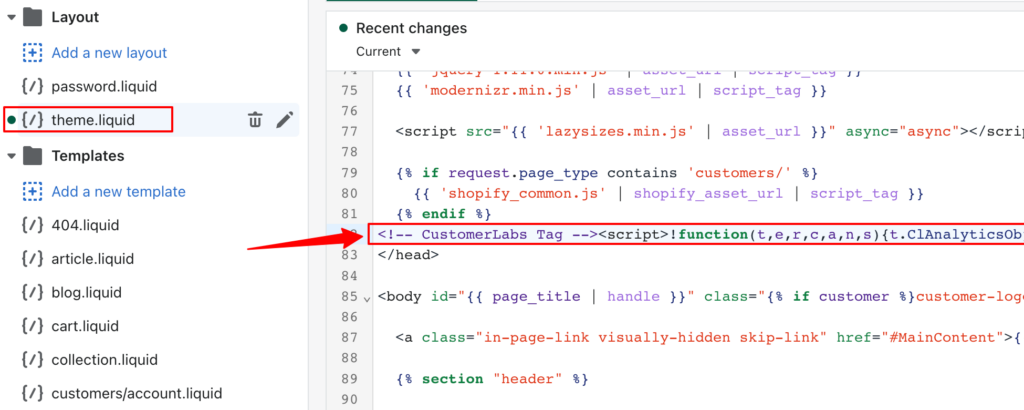The width and height of the screenshot is (1024, 410).
Task: Click line number 79 in the gutter
Action: pos(349,173)
